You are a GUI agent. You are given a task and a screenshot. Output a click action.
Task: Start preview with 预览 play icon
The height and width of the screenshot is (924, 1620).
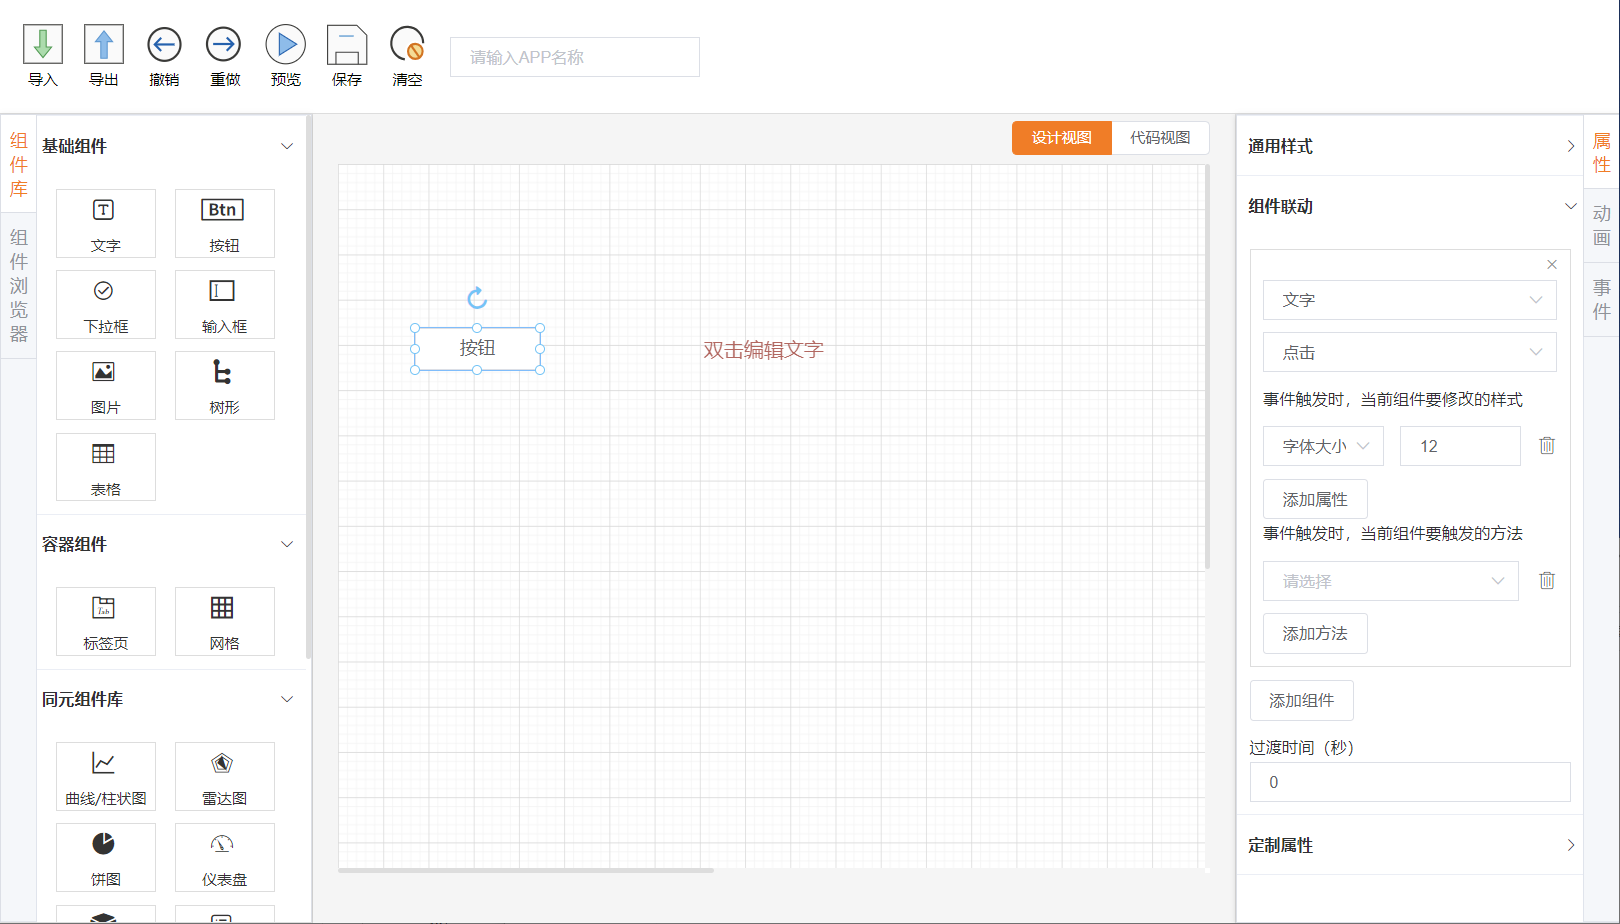[286, 45]
